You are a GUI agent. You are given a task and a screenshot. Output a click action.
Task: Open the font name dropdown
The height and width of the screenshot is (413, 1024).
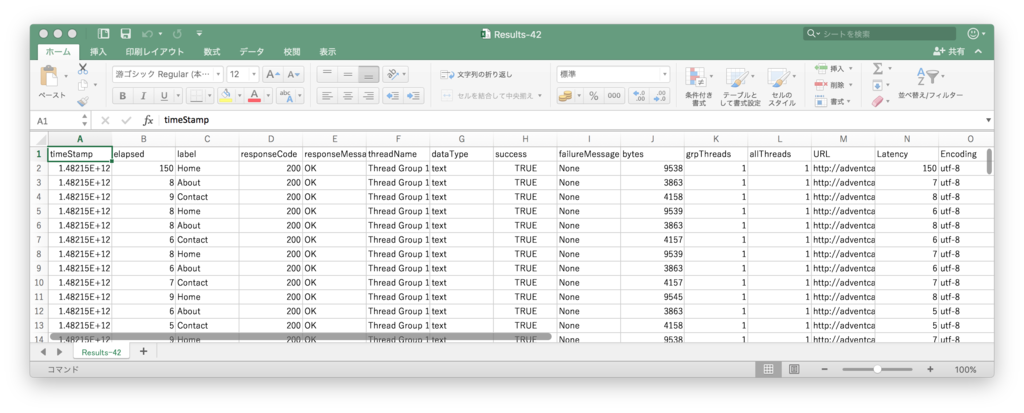click(x=219, y=74)
